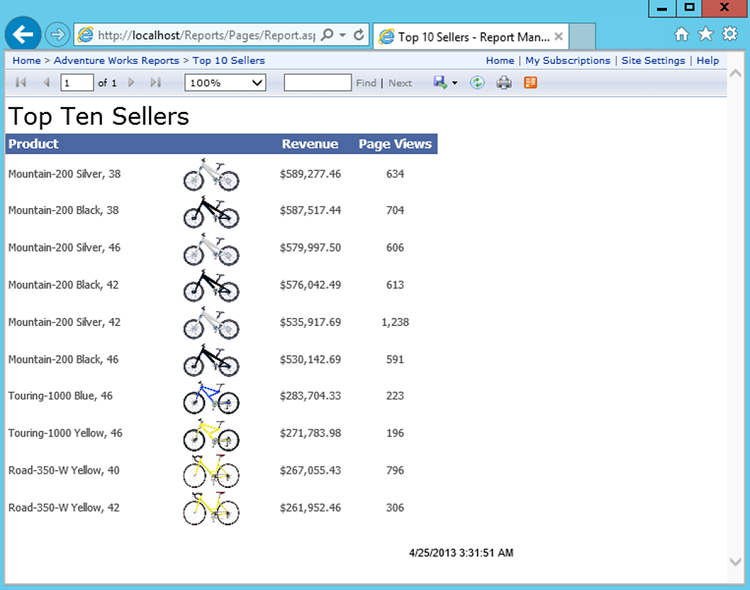The height and width of the screenshot is (590, 750).
Task: Click the search magnifier in address bar
Action: (327, 35)
